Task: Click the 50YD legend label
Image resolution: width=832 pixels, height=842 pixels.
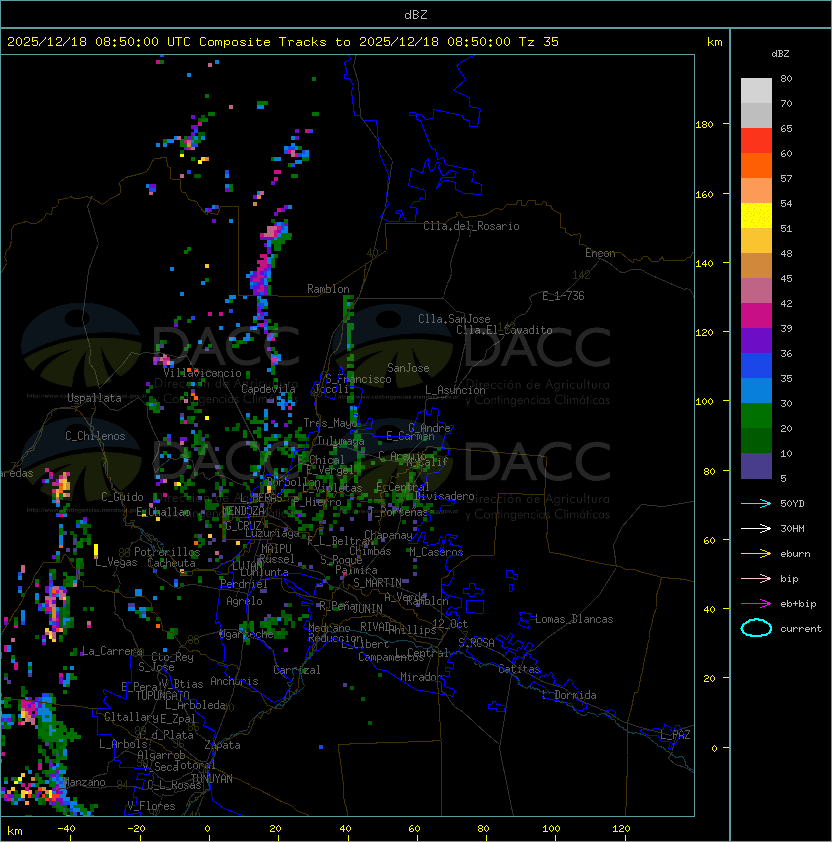Action: [x=792, y=503]
